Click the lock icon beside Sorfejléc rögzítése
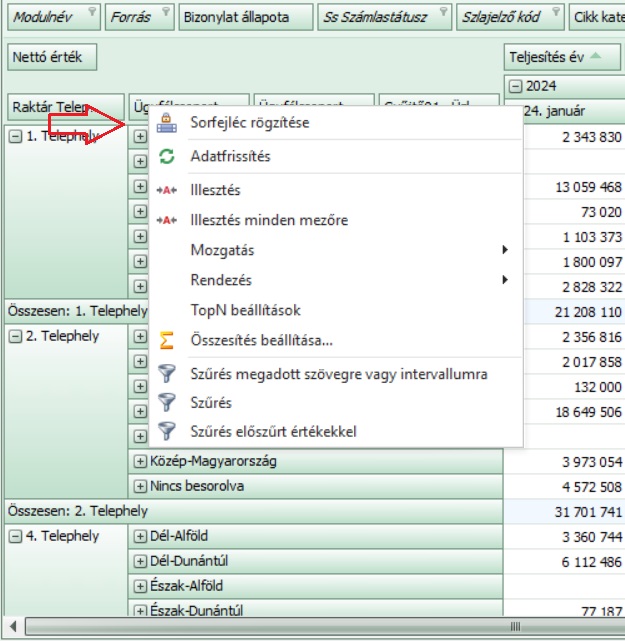Viewport: 625px width, 641px height. (x=167, y=123)
